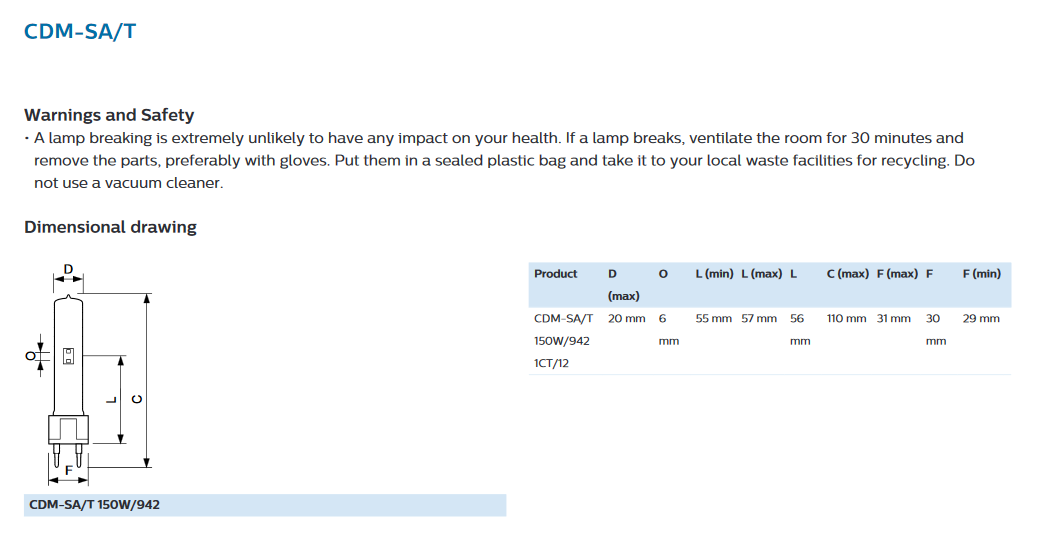Click the D dimension label on drawing
1059x535 pixels.
point(68,270)
